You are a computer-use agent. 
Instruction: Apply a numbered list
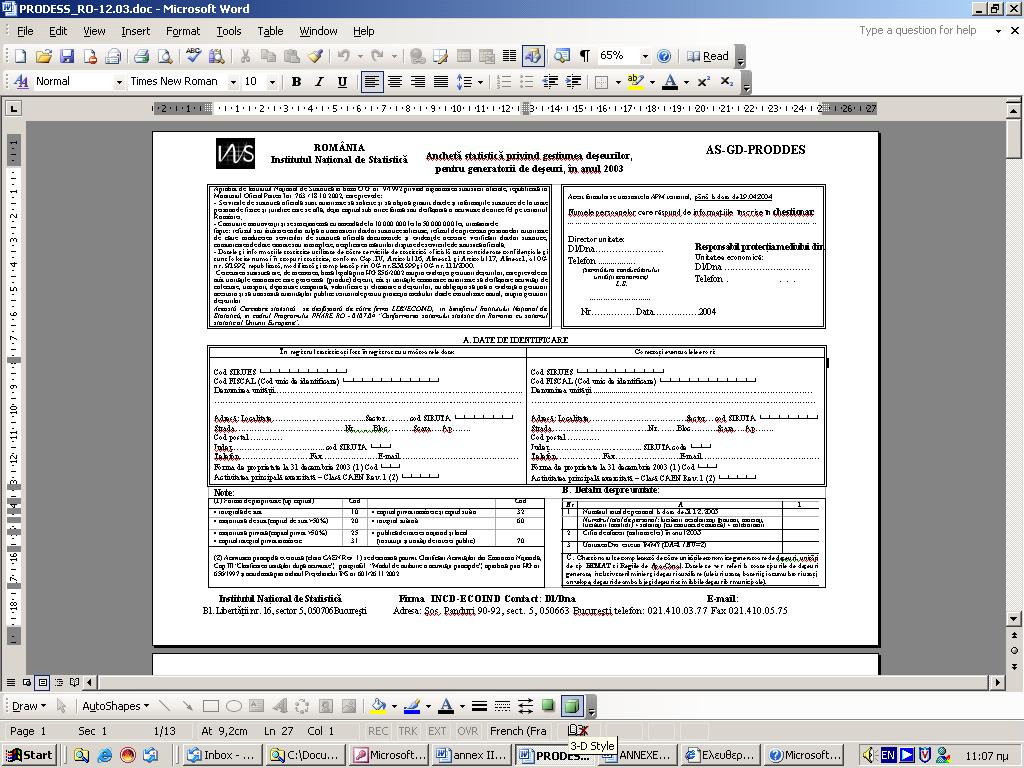[x=504, y=82]
